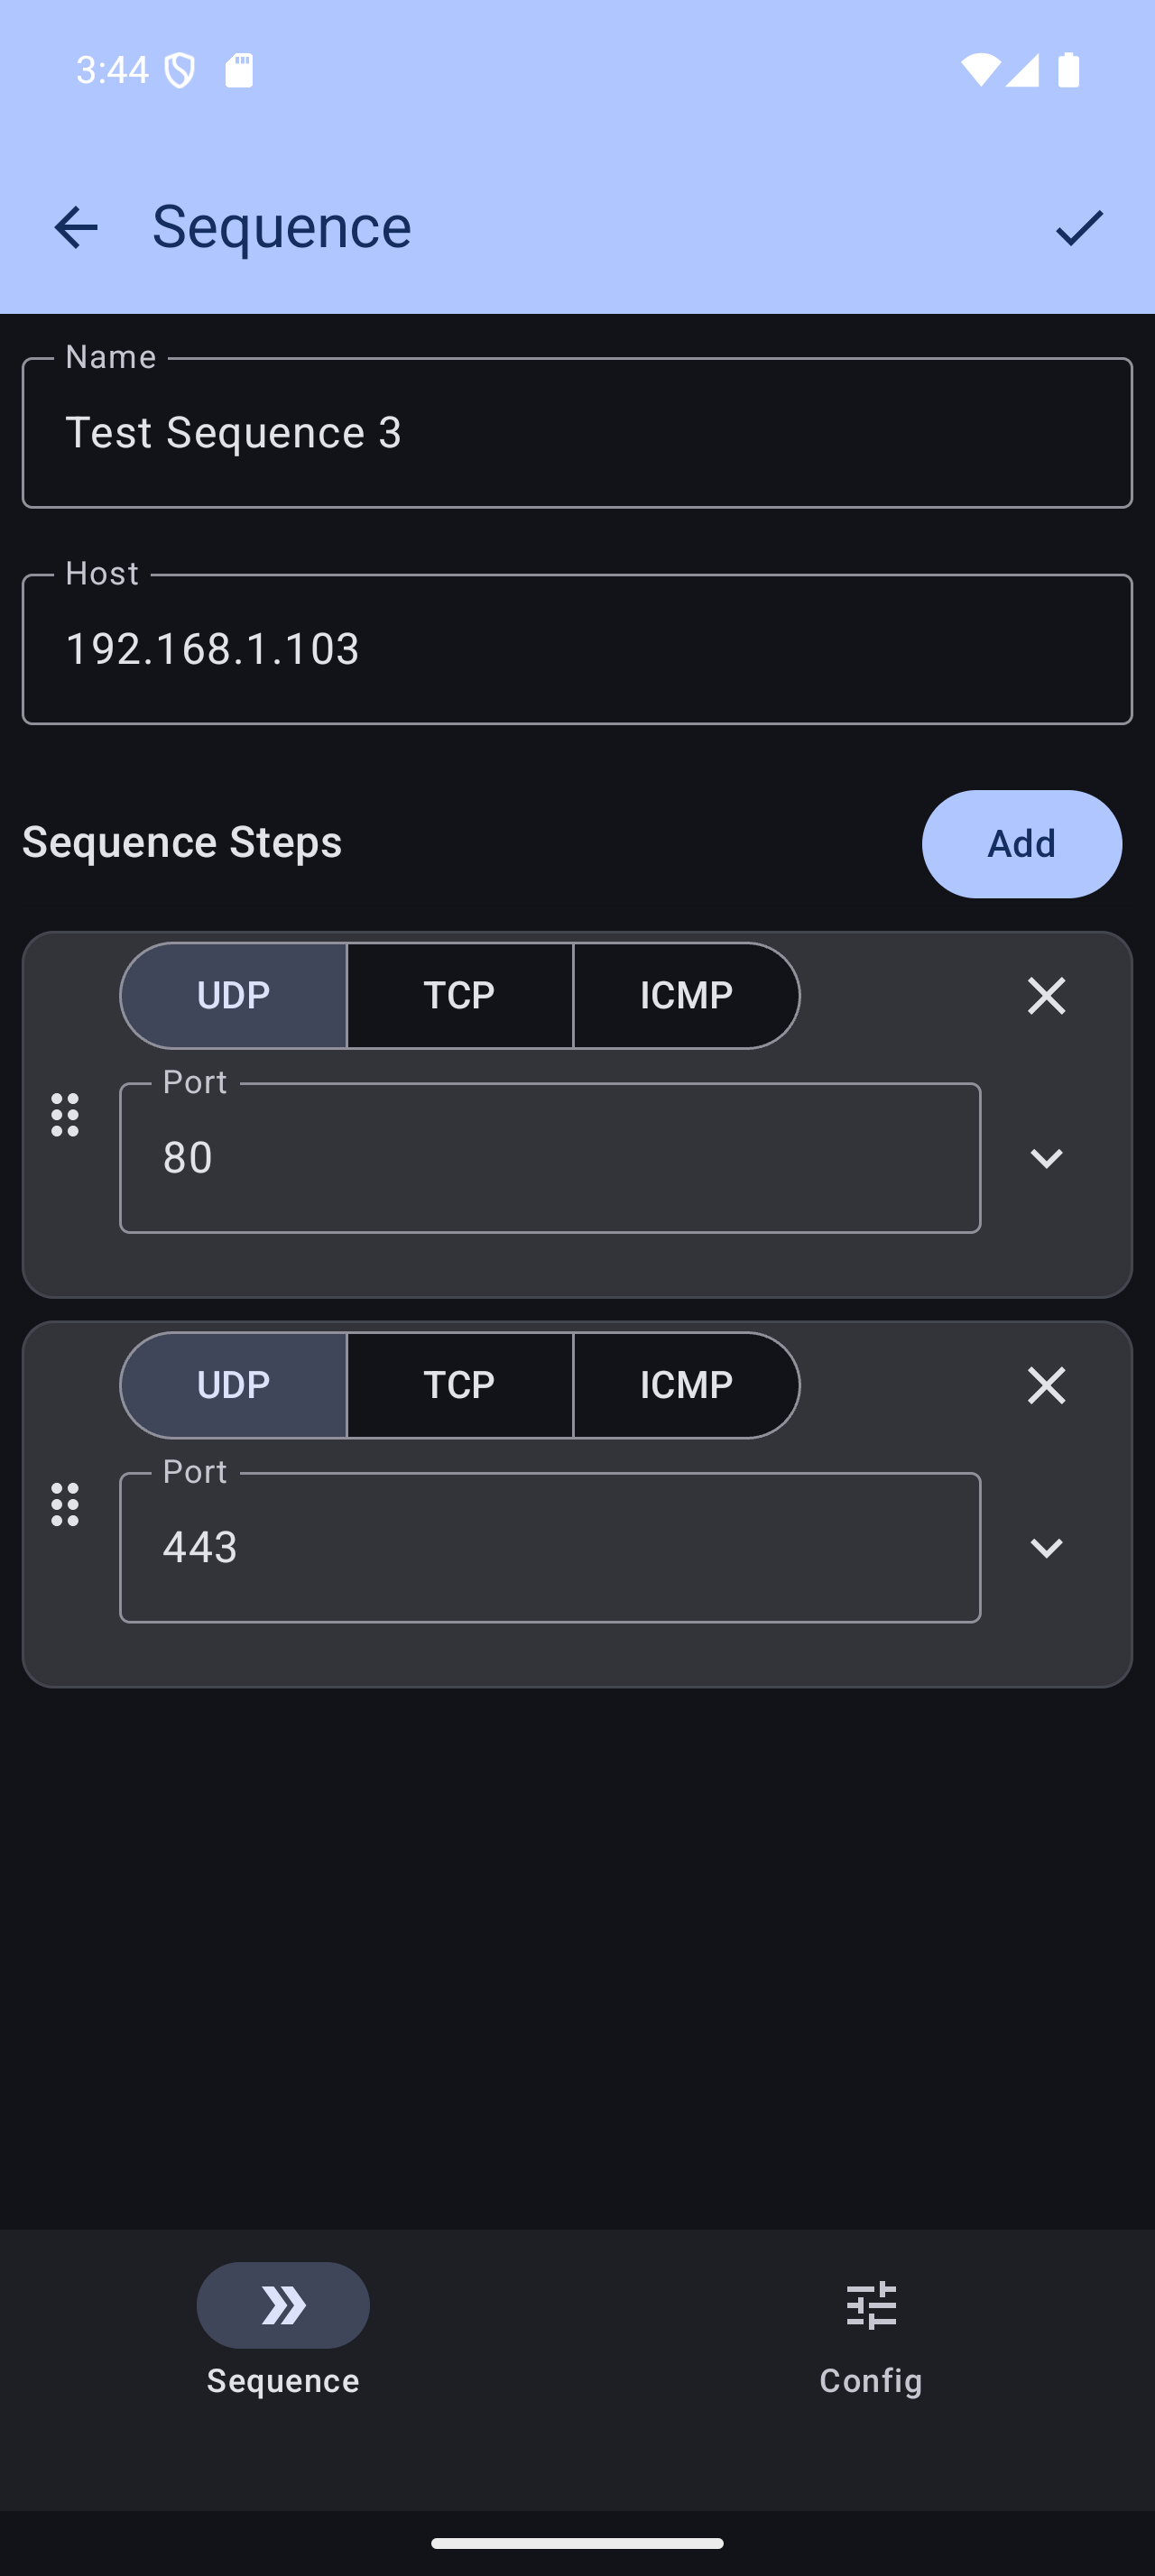1155x2576 pixels.
Task: Edit the Name field "Test Sequence 3"
Action: click(577, 433)
